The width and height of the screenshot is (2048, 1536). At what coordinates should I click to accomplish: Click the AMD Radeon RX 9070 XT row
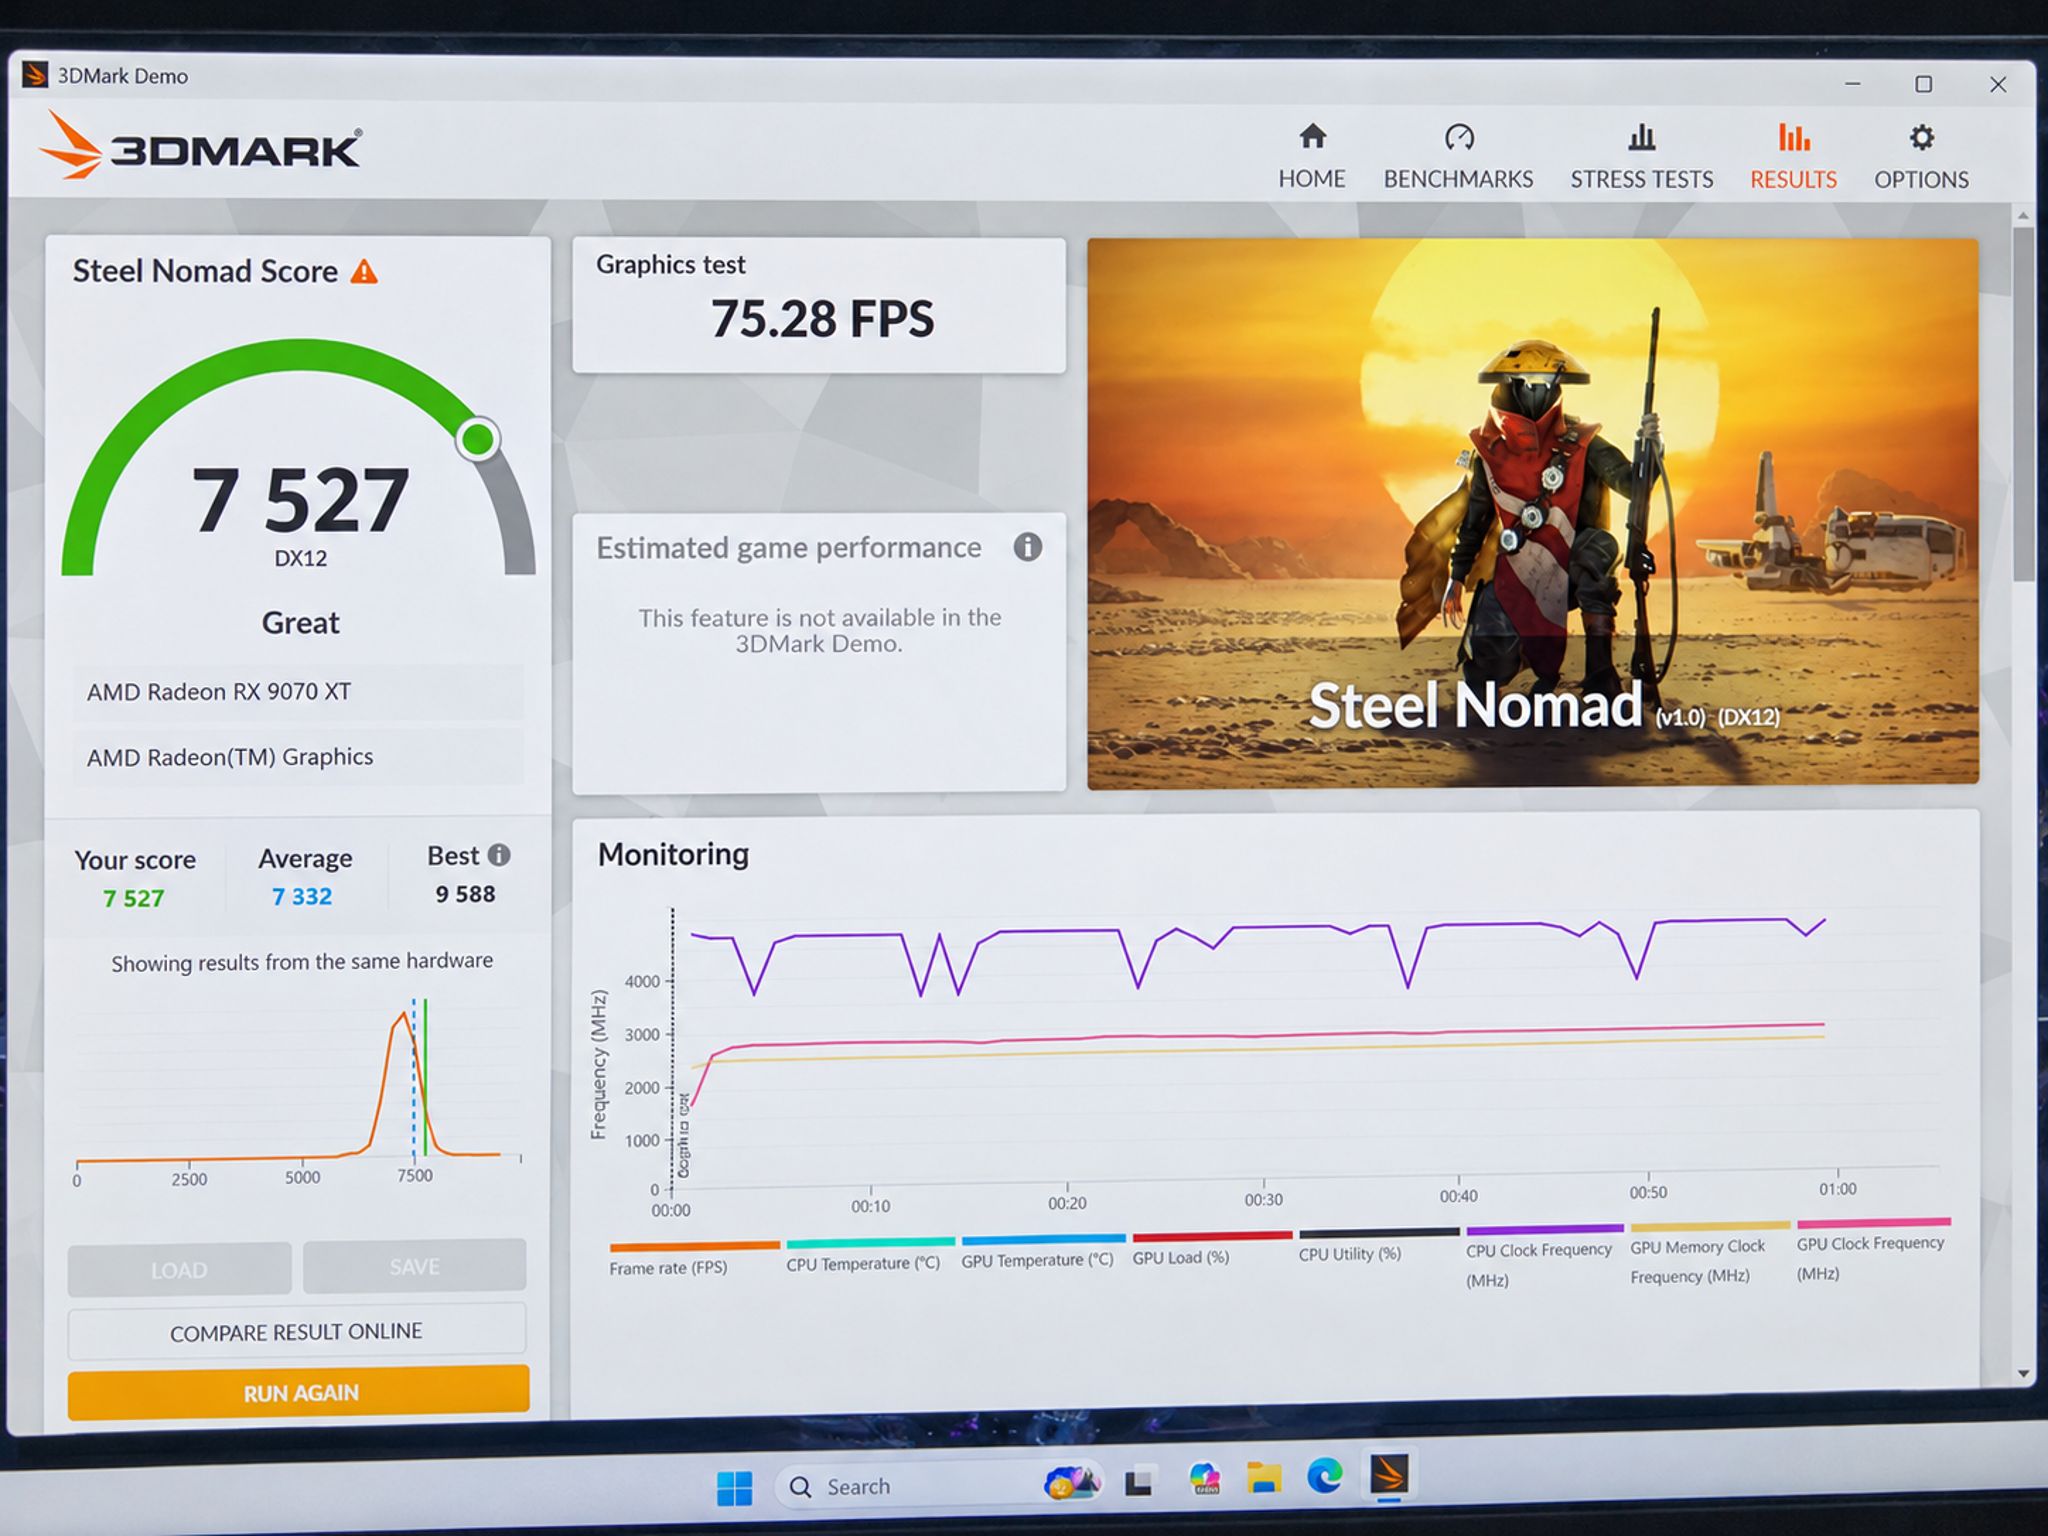[x=298, y=692]
